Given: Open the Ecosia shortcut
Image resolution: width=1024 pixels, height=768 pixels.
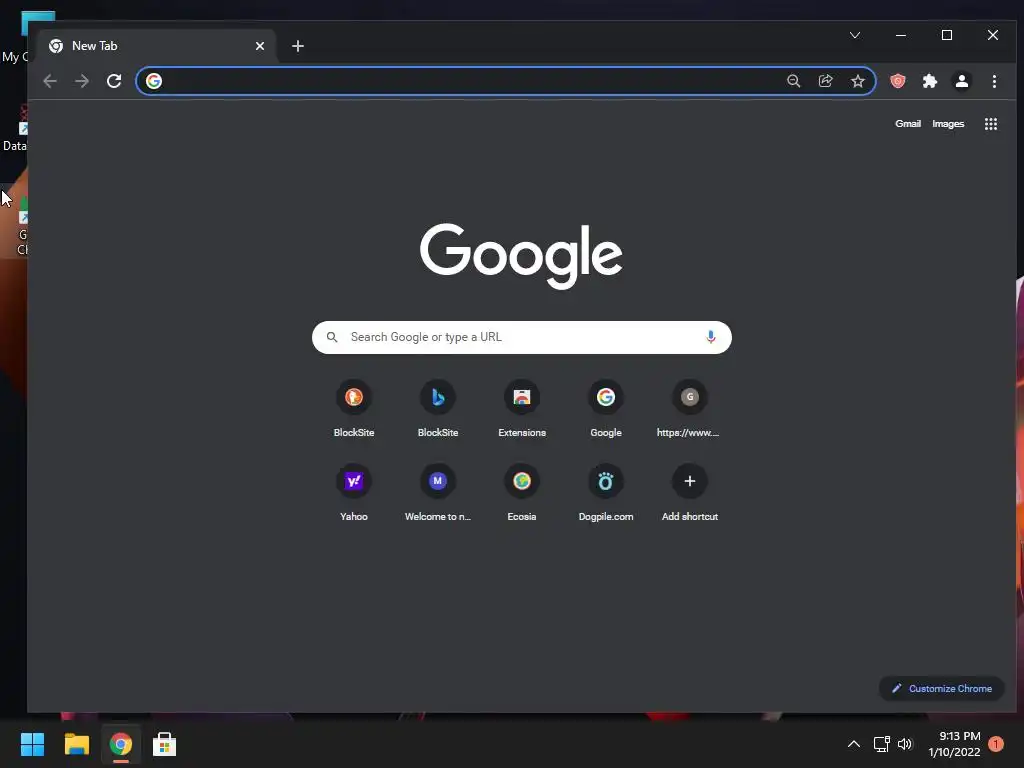Looking at the screenshot, I should point(522,492).
